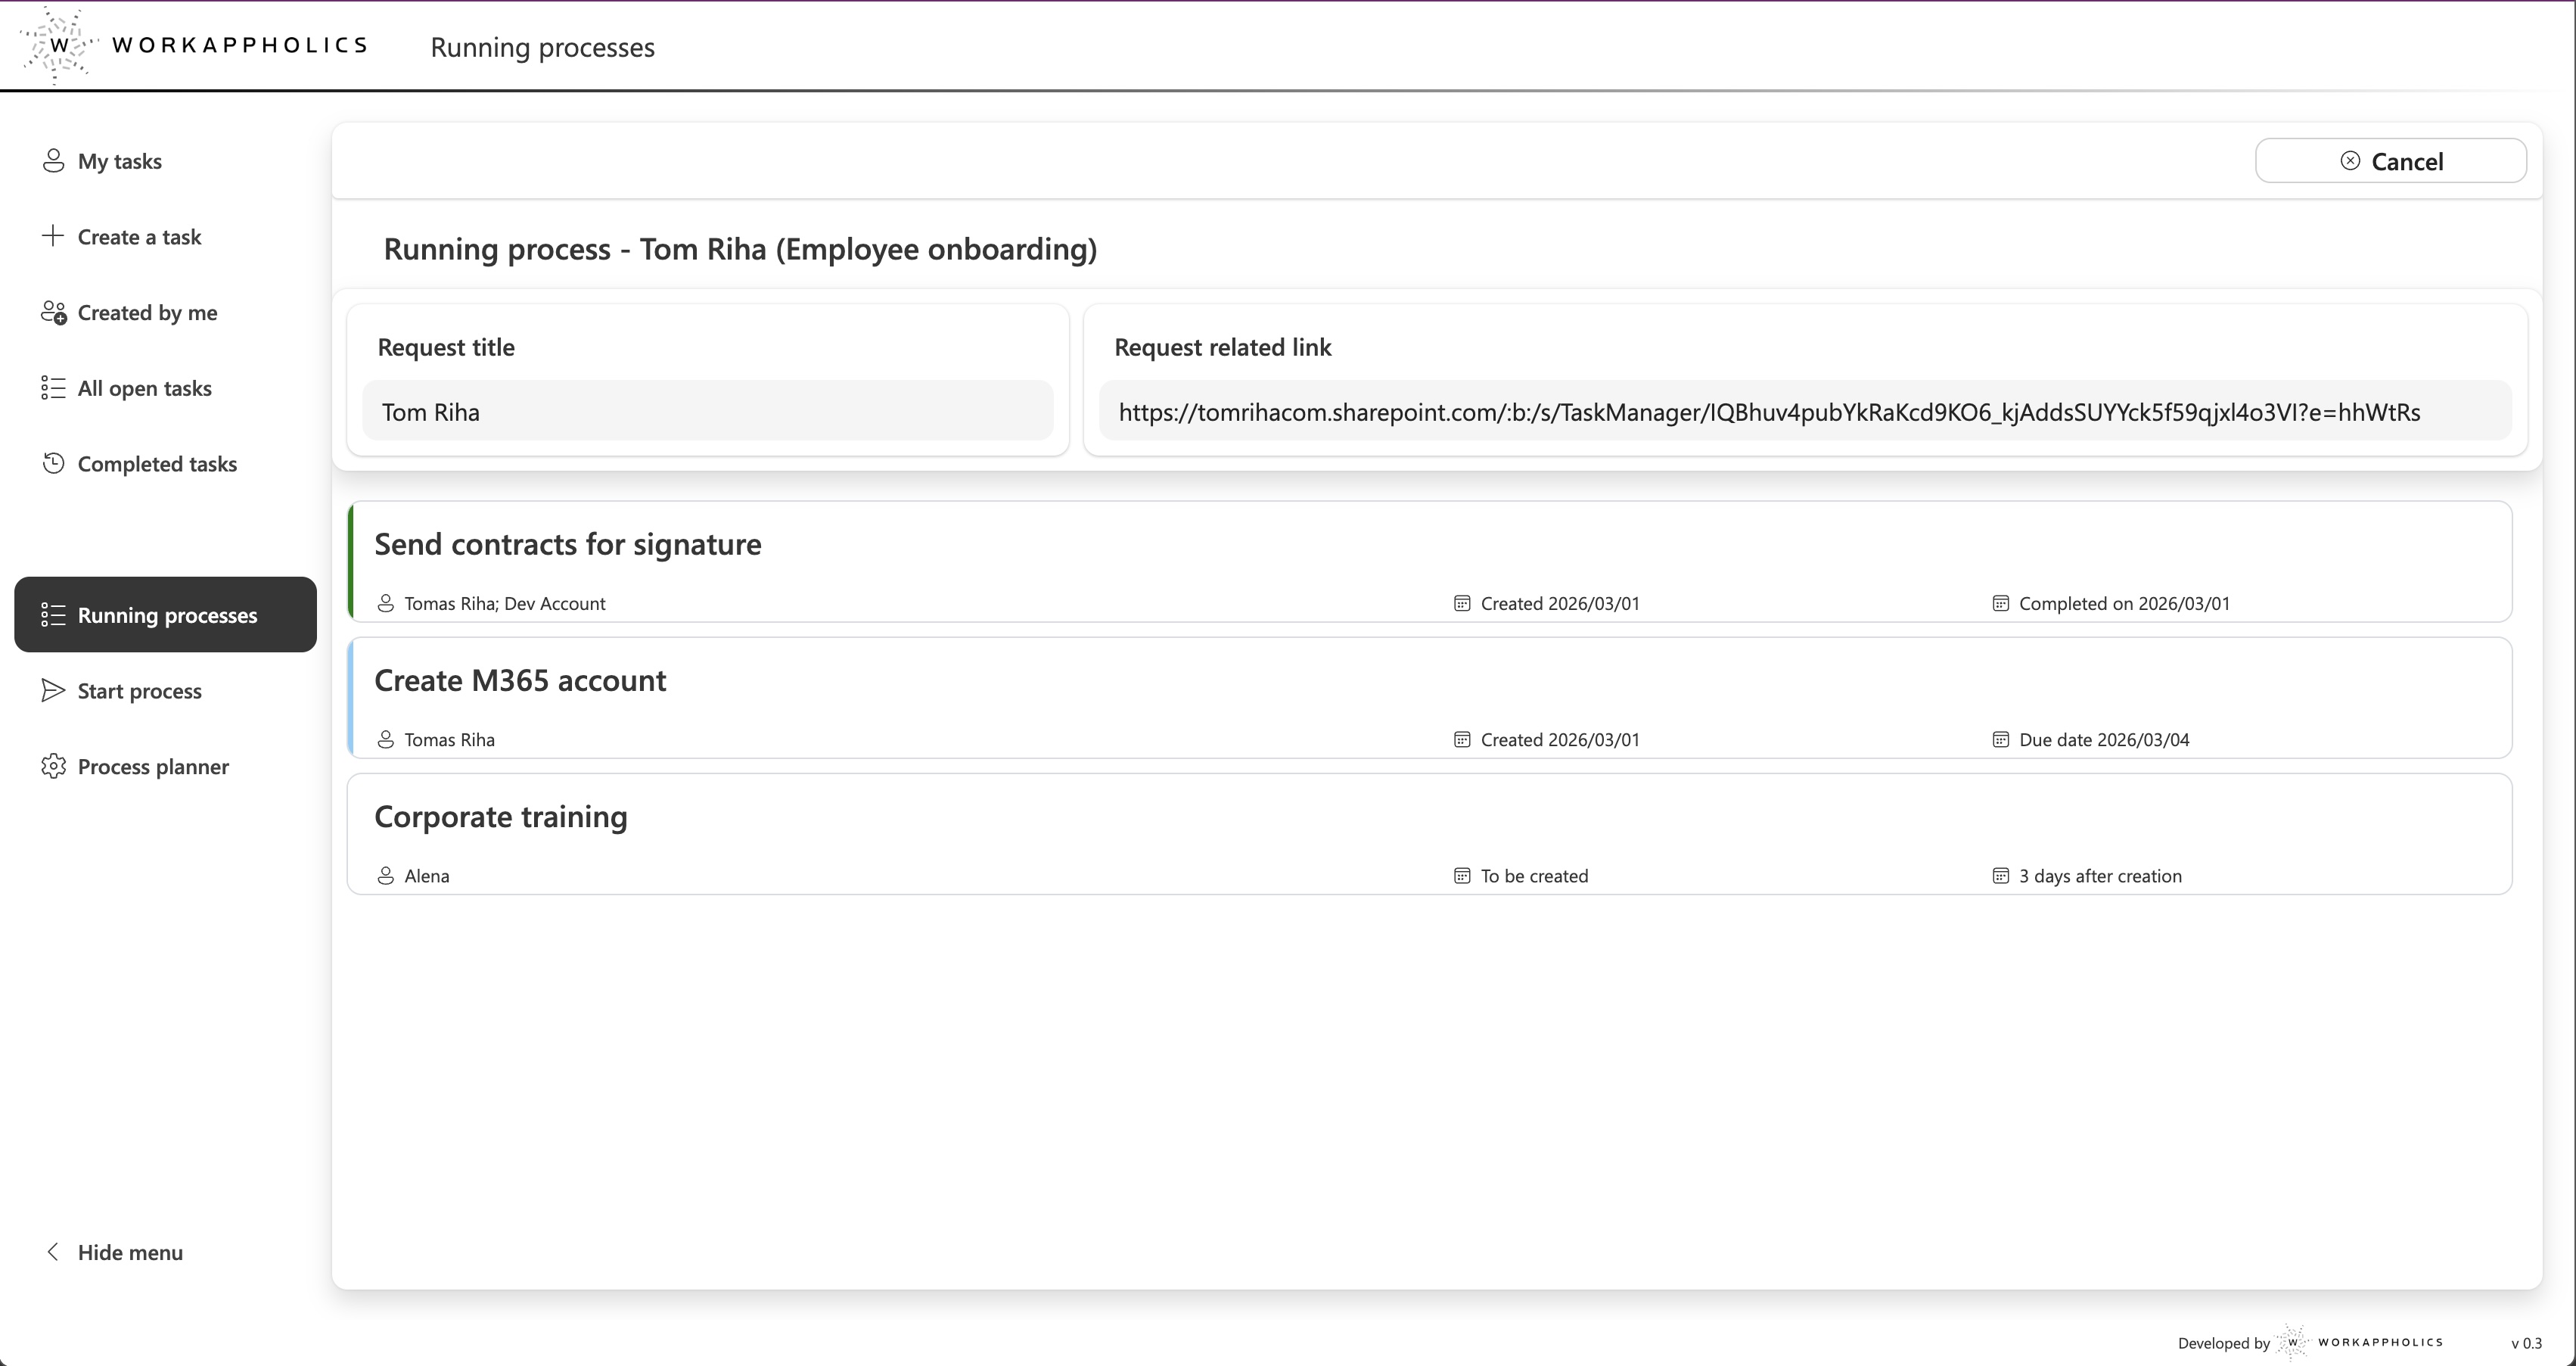This screenshot has height=1366, width=2576.
Task: Select All open tasks in the sidebar
Action: (144, 388)
